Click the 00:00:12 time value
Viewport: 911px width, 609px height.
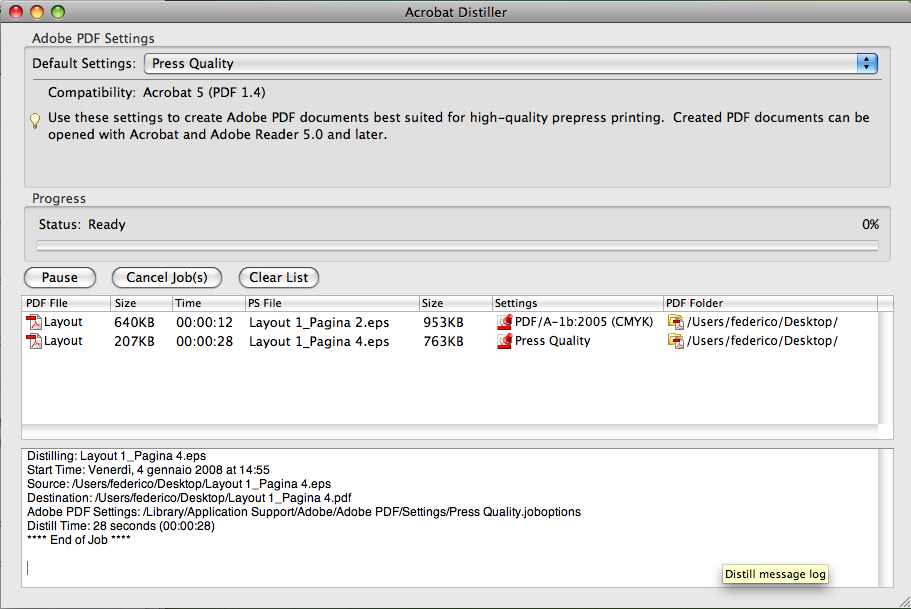tap(205, 323)
